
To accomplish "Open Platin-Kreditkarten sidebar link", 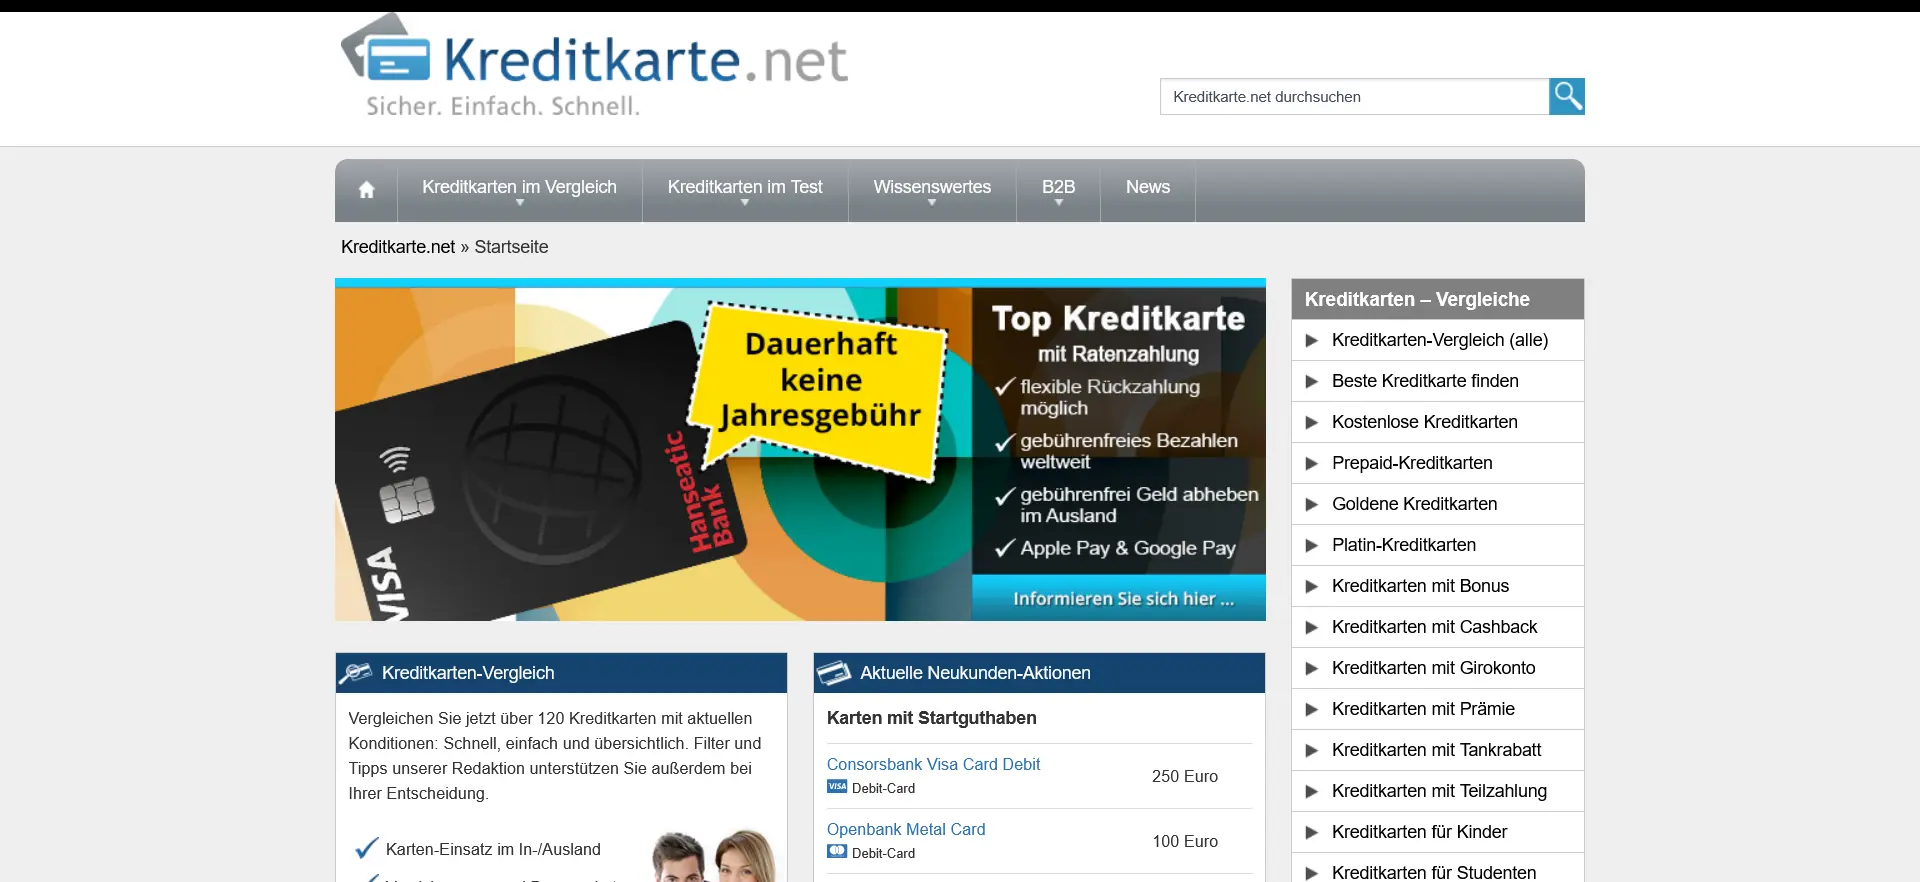I will [x=1404, y=545].
